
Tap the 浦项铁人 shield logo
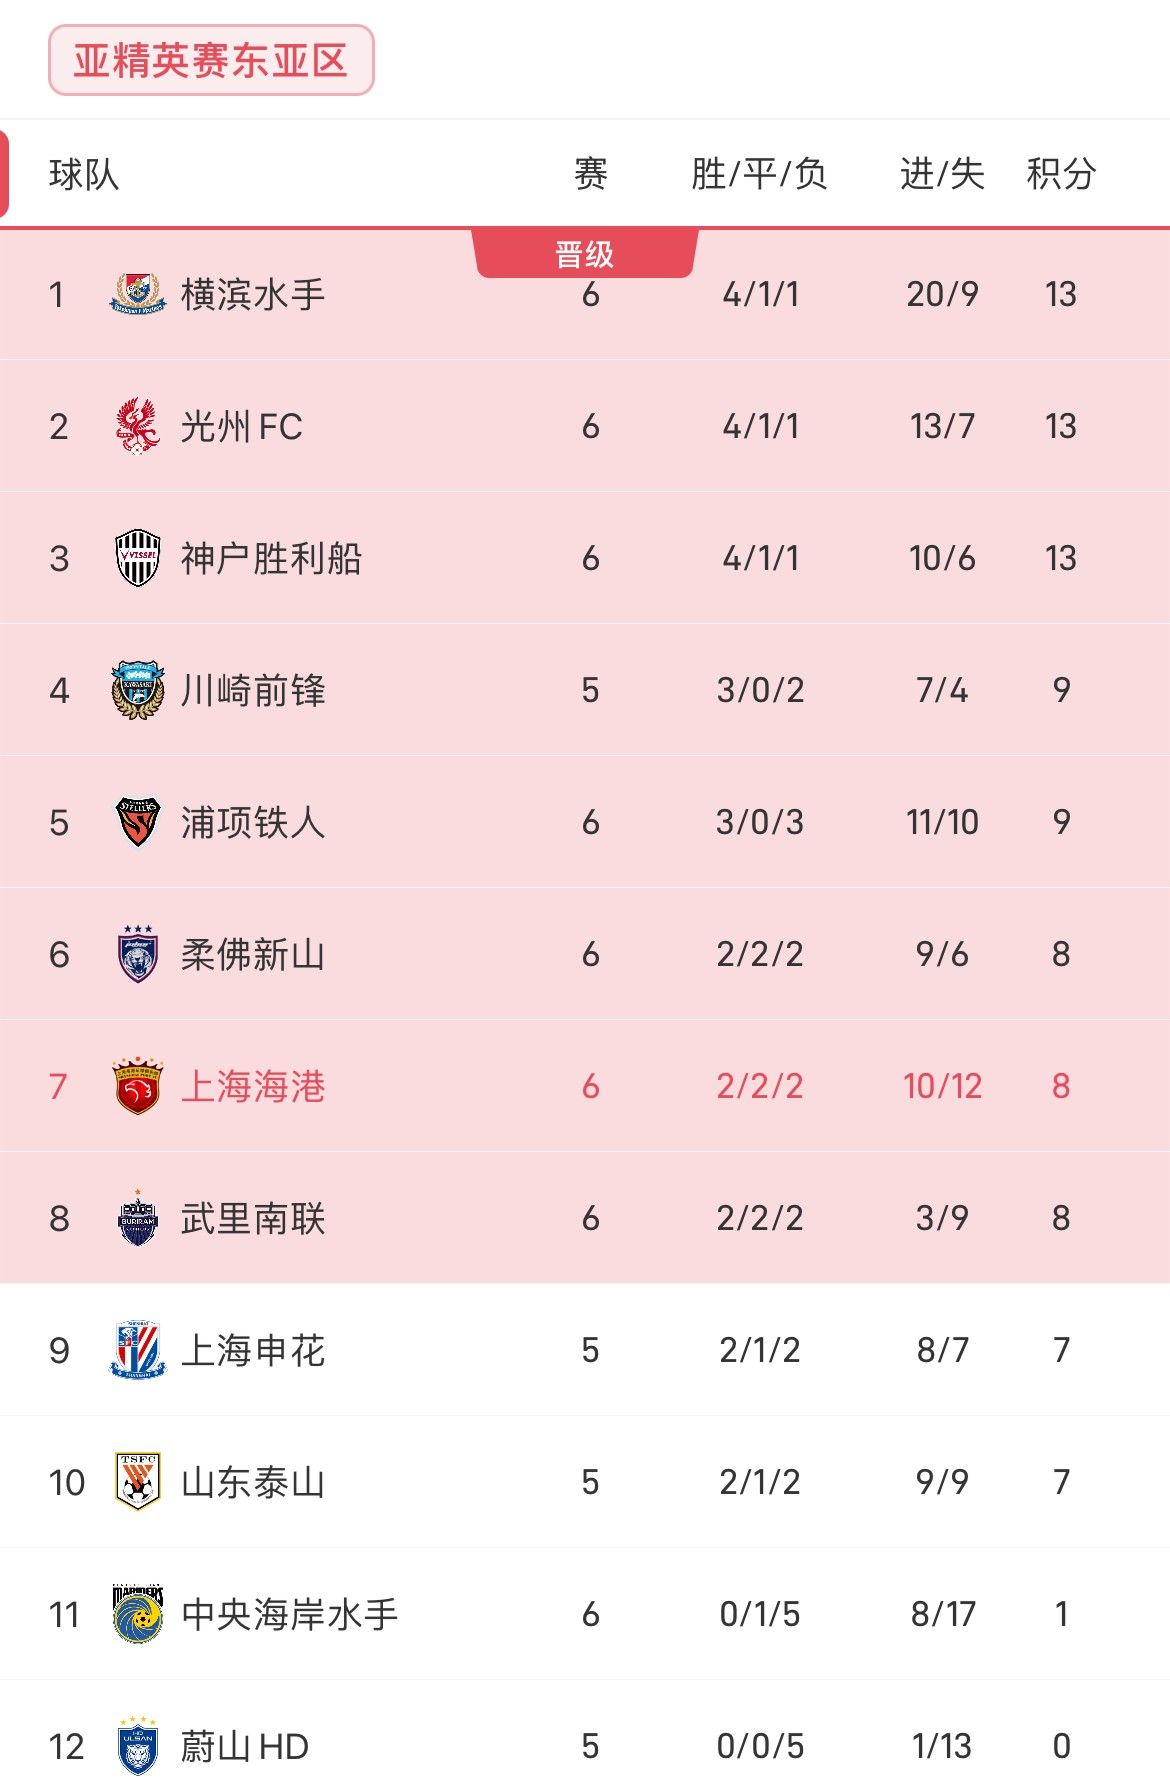(138, 822)
